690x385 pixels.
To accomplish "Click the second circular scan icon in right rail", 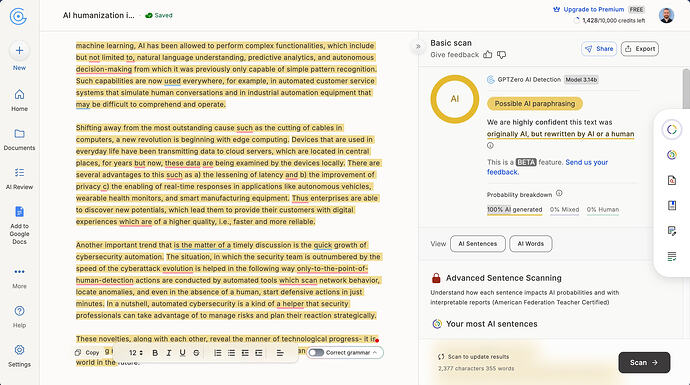I will 672,155.
